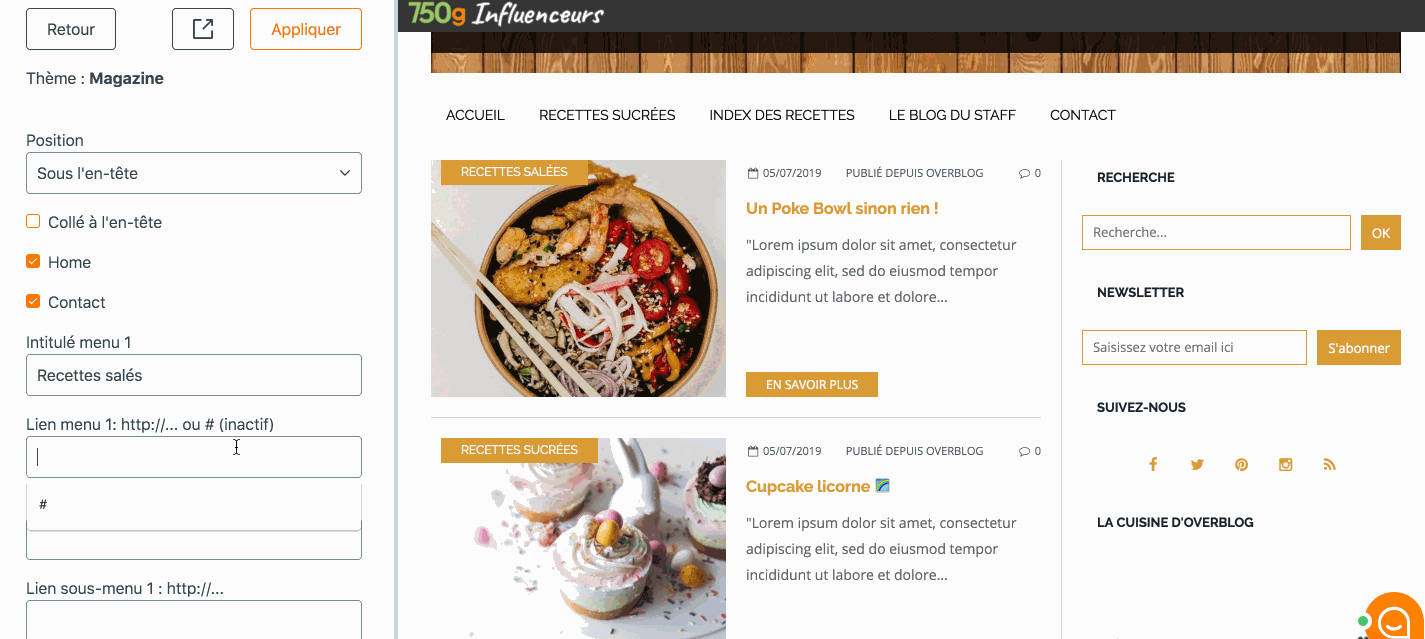Click the comment bubble icon on Poke Bowl post
This screenshot has height=639, width=1425.
(x=1024, y=173)
